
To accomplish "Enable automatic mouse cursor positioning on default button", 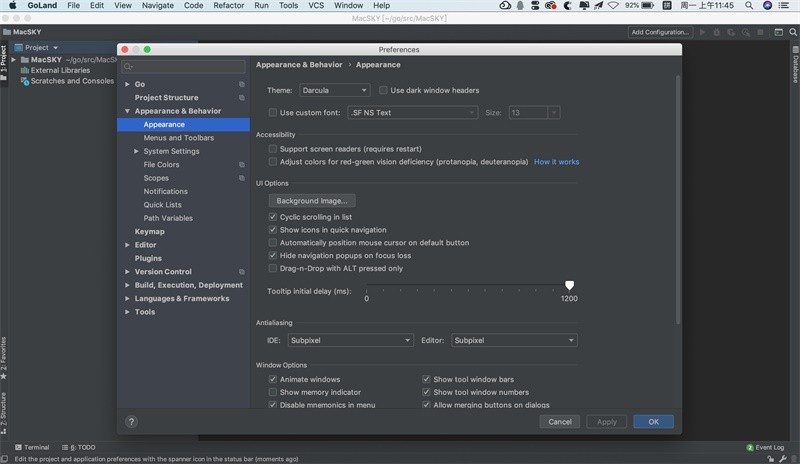I will 273,243.
